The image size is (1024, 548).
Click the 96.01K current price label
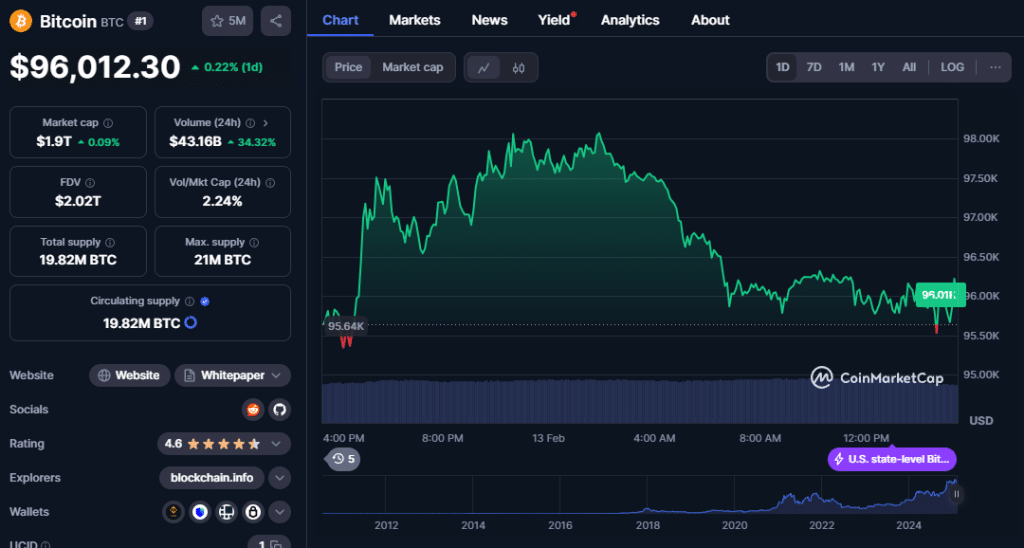pyautogui.click(x=940, y=295)
